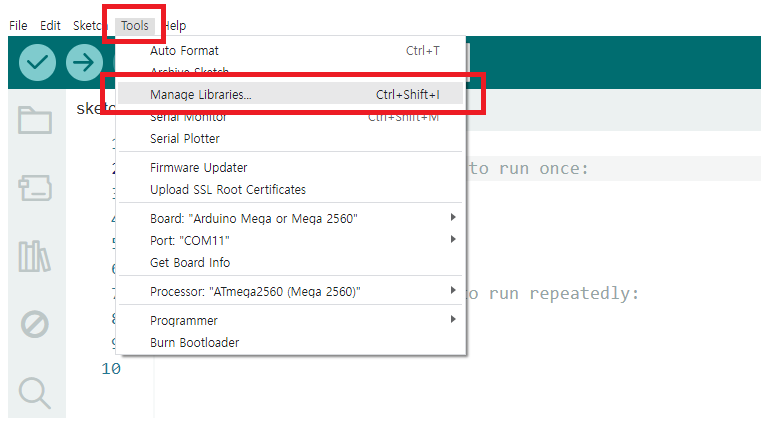This screenshot has width=772, height=422.
Task: Select Burn Bootloader entry
Action: point(290,343)
